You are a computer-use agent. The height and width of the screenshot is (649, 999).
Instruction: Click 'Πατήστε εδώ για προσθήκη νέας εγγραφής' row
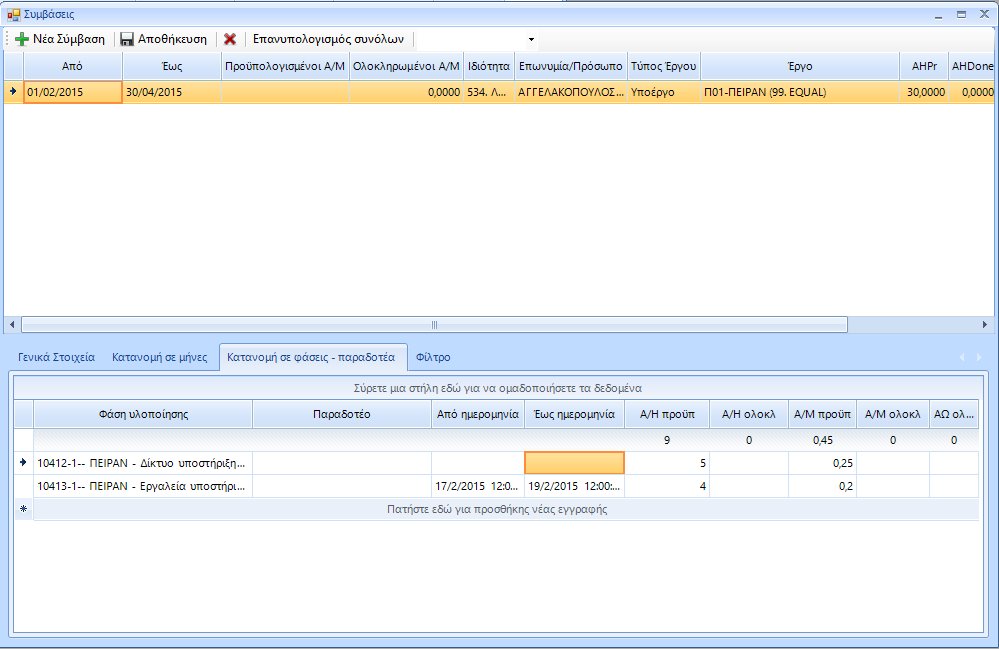click(x=497, y=509)
